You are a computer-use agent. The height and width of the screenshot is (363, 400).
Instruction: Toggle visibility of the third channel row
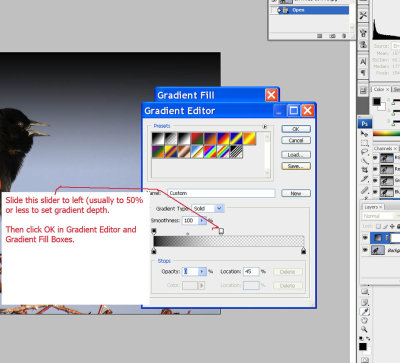pos(375,181)
